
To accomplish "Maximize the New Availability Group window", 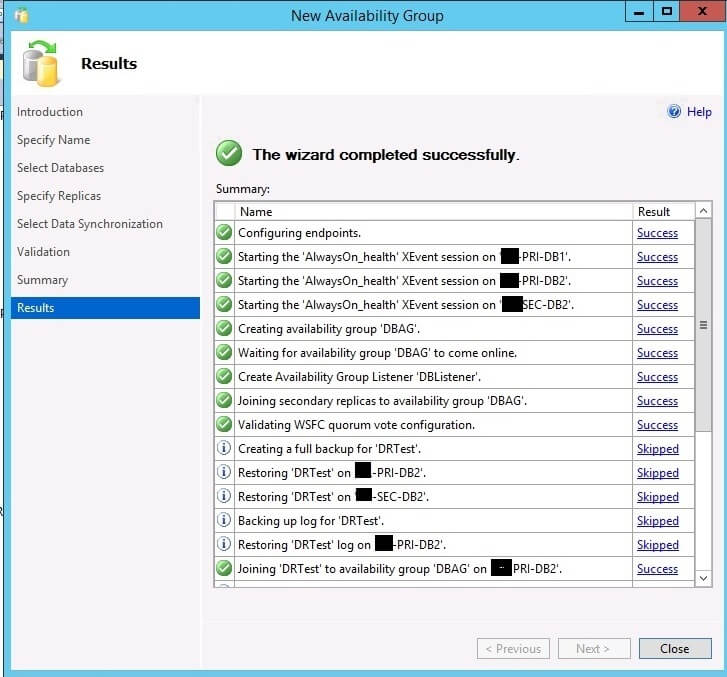I will point(666,11).
